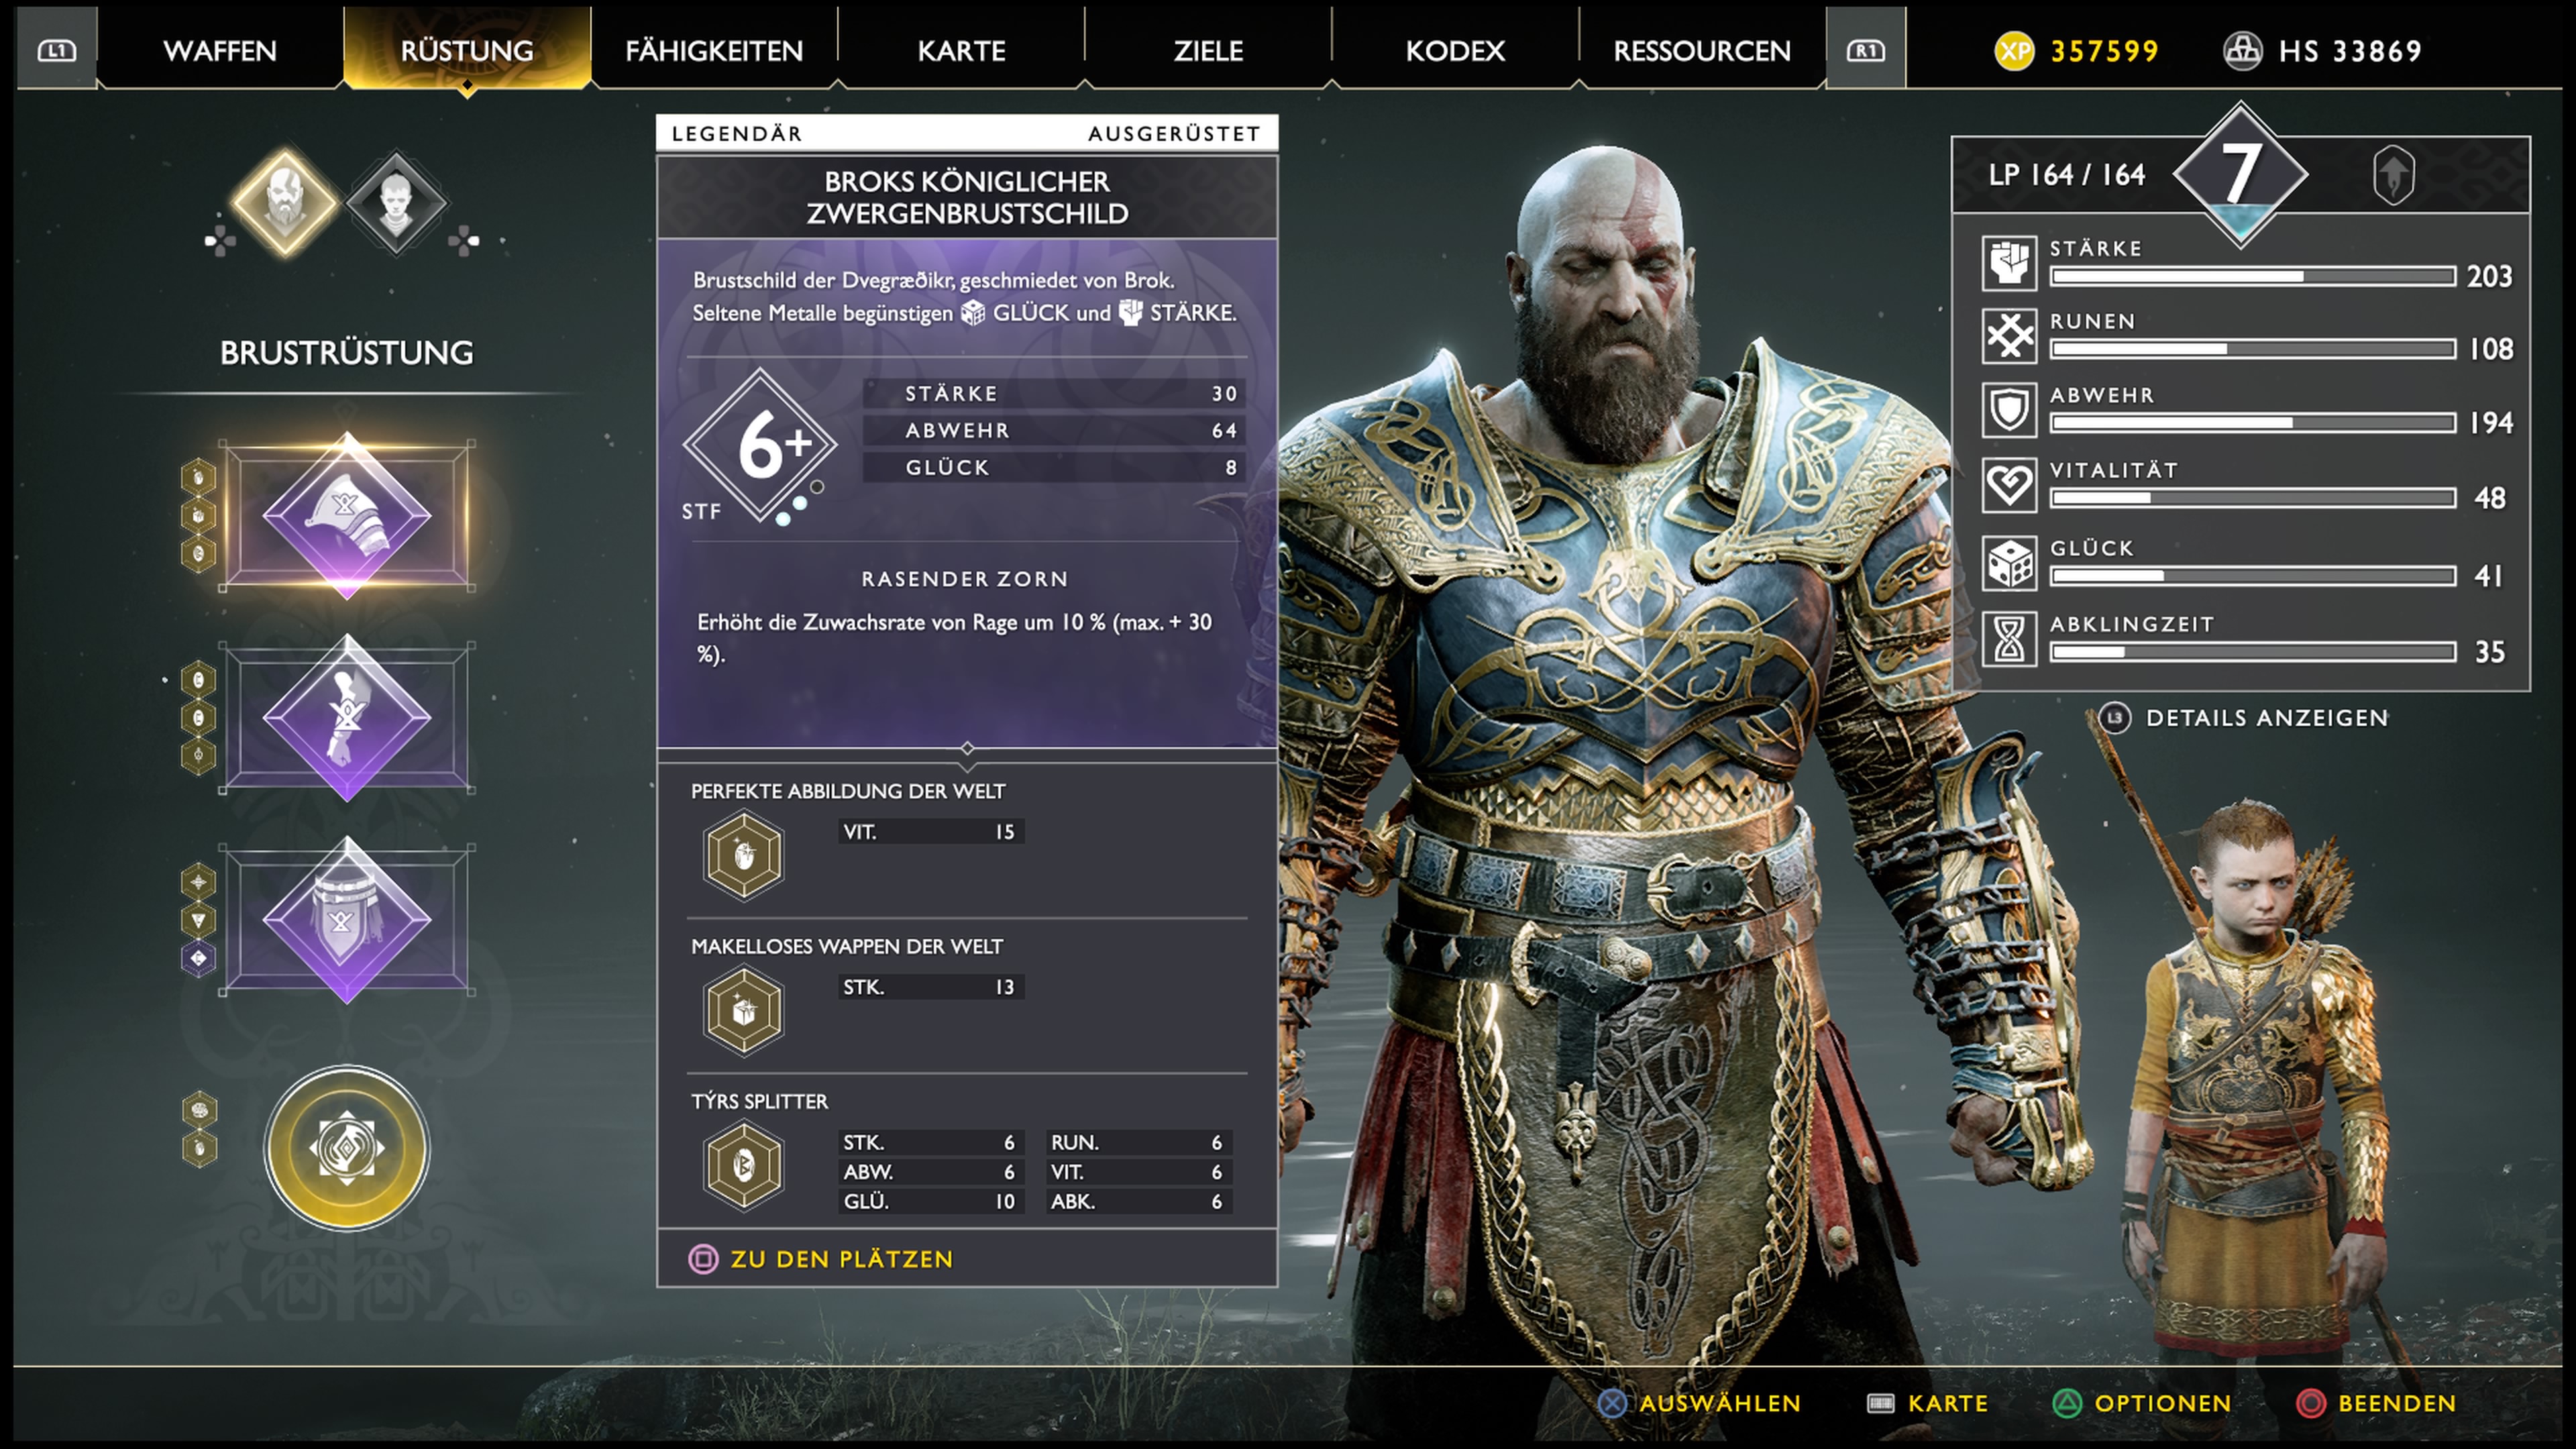Click the R1 next-tab indicator
This screenshot has height=1449, width=2576.
click(x=1866, y=50)
